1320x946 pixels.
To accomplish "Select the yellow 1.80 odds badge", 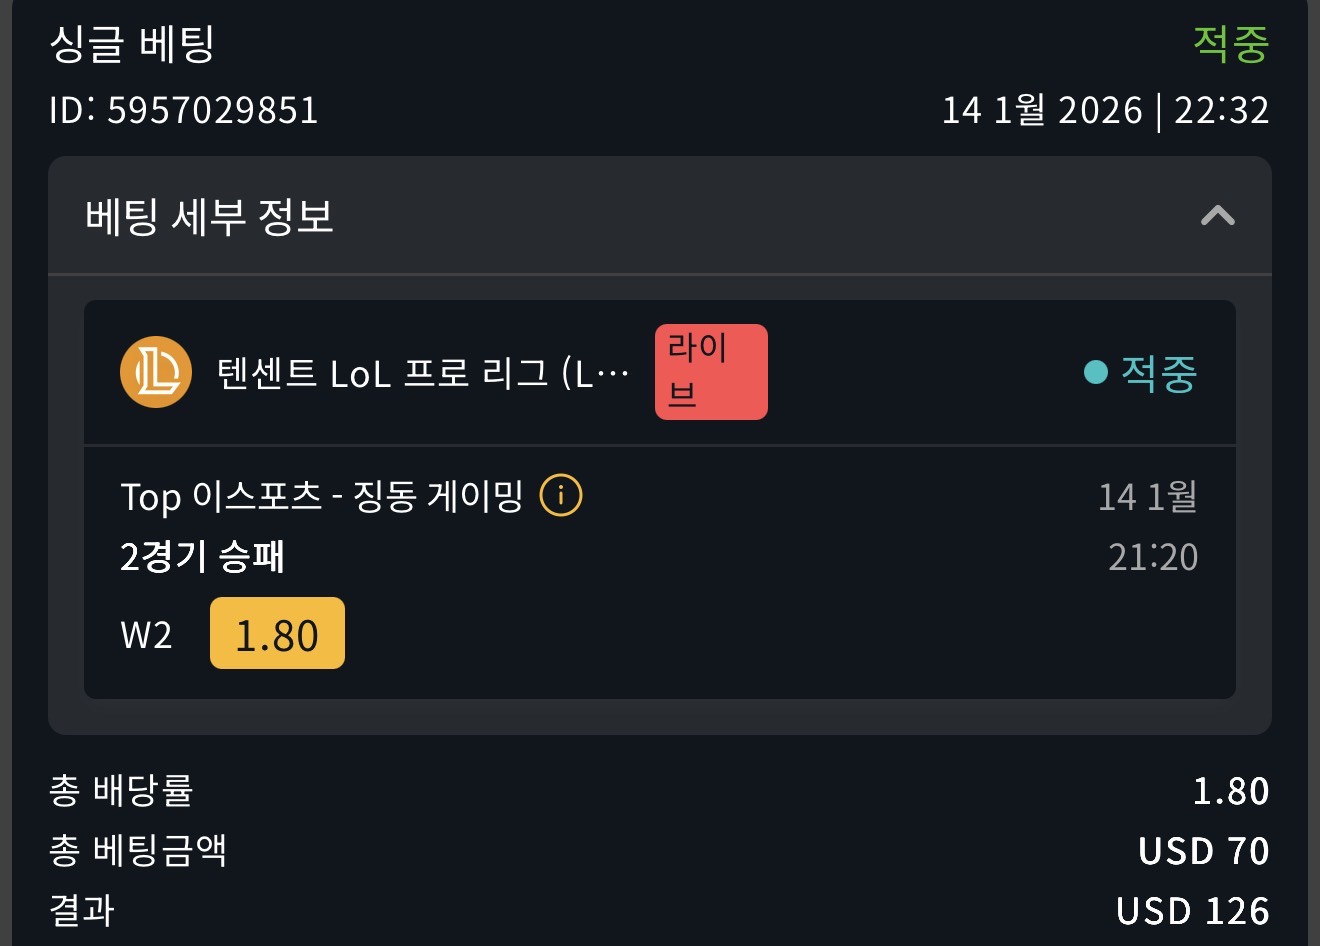I will click(277, 634).
